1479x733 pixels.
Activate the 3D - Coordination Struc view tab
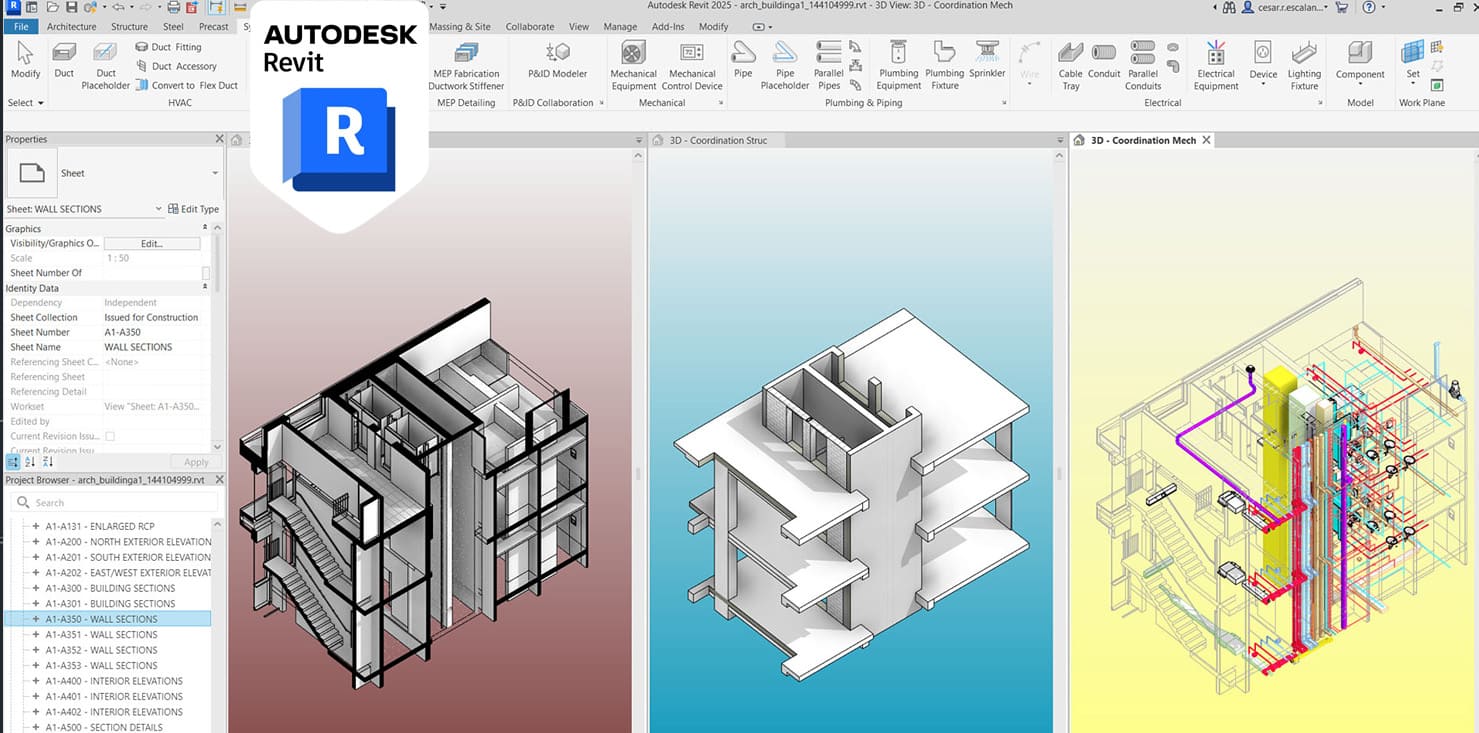tap(718, 140)
